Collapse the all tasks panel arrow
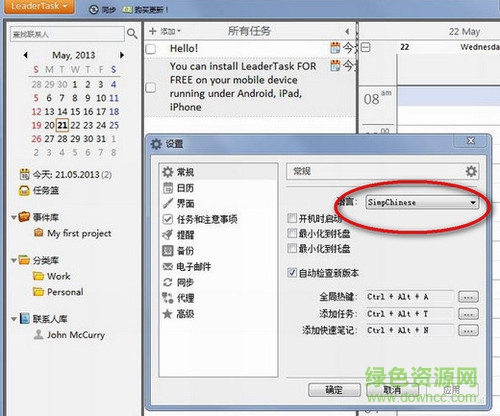This screenshot has height=416, width=500. coord(347,31)
